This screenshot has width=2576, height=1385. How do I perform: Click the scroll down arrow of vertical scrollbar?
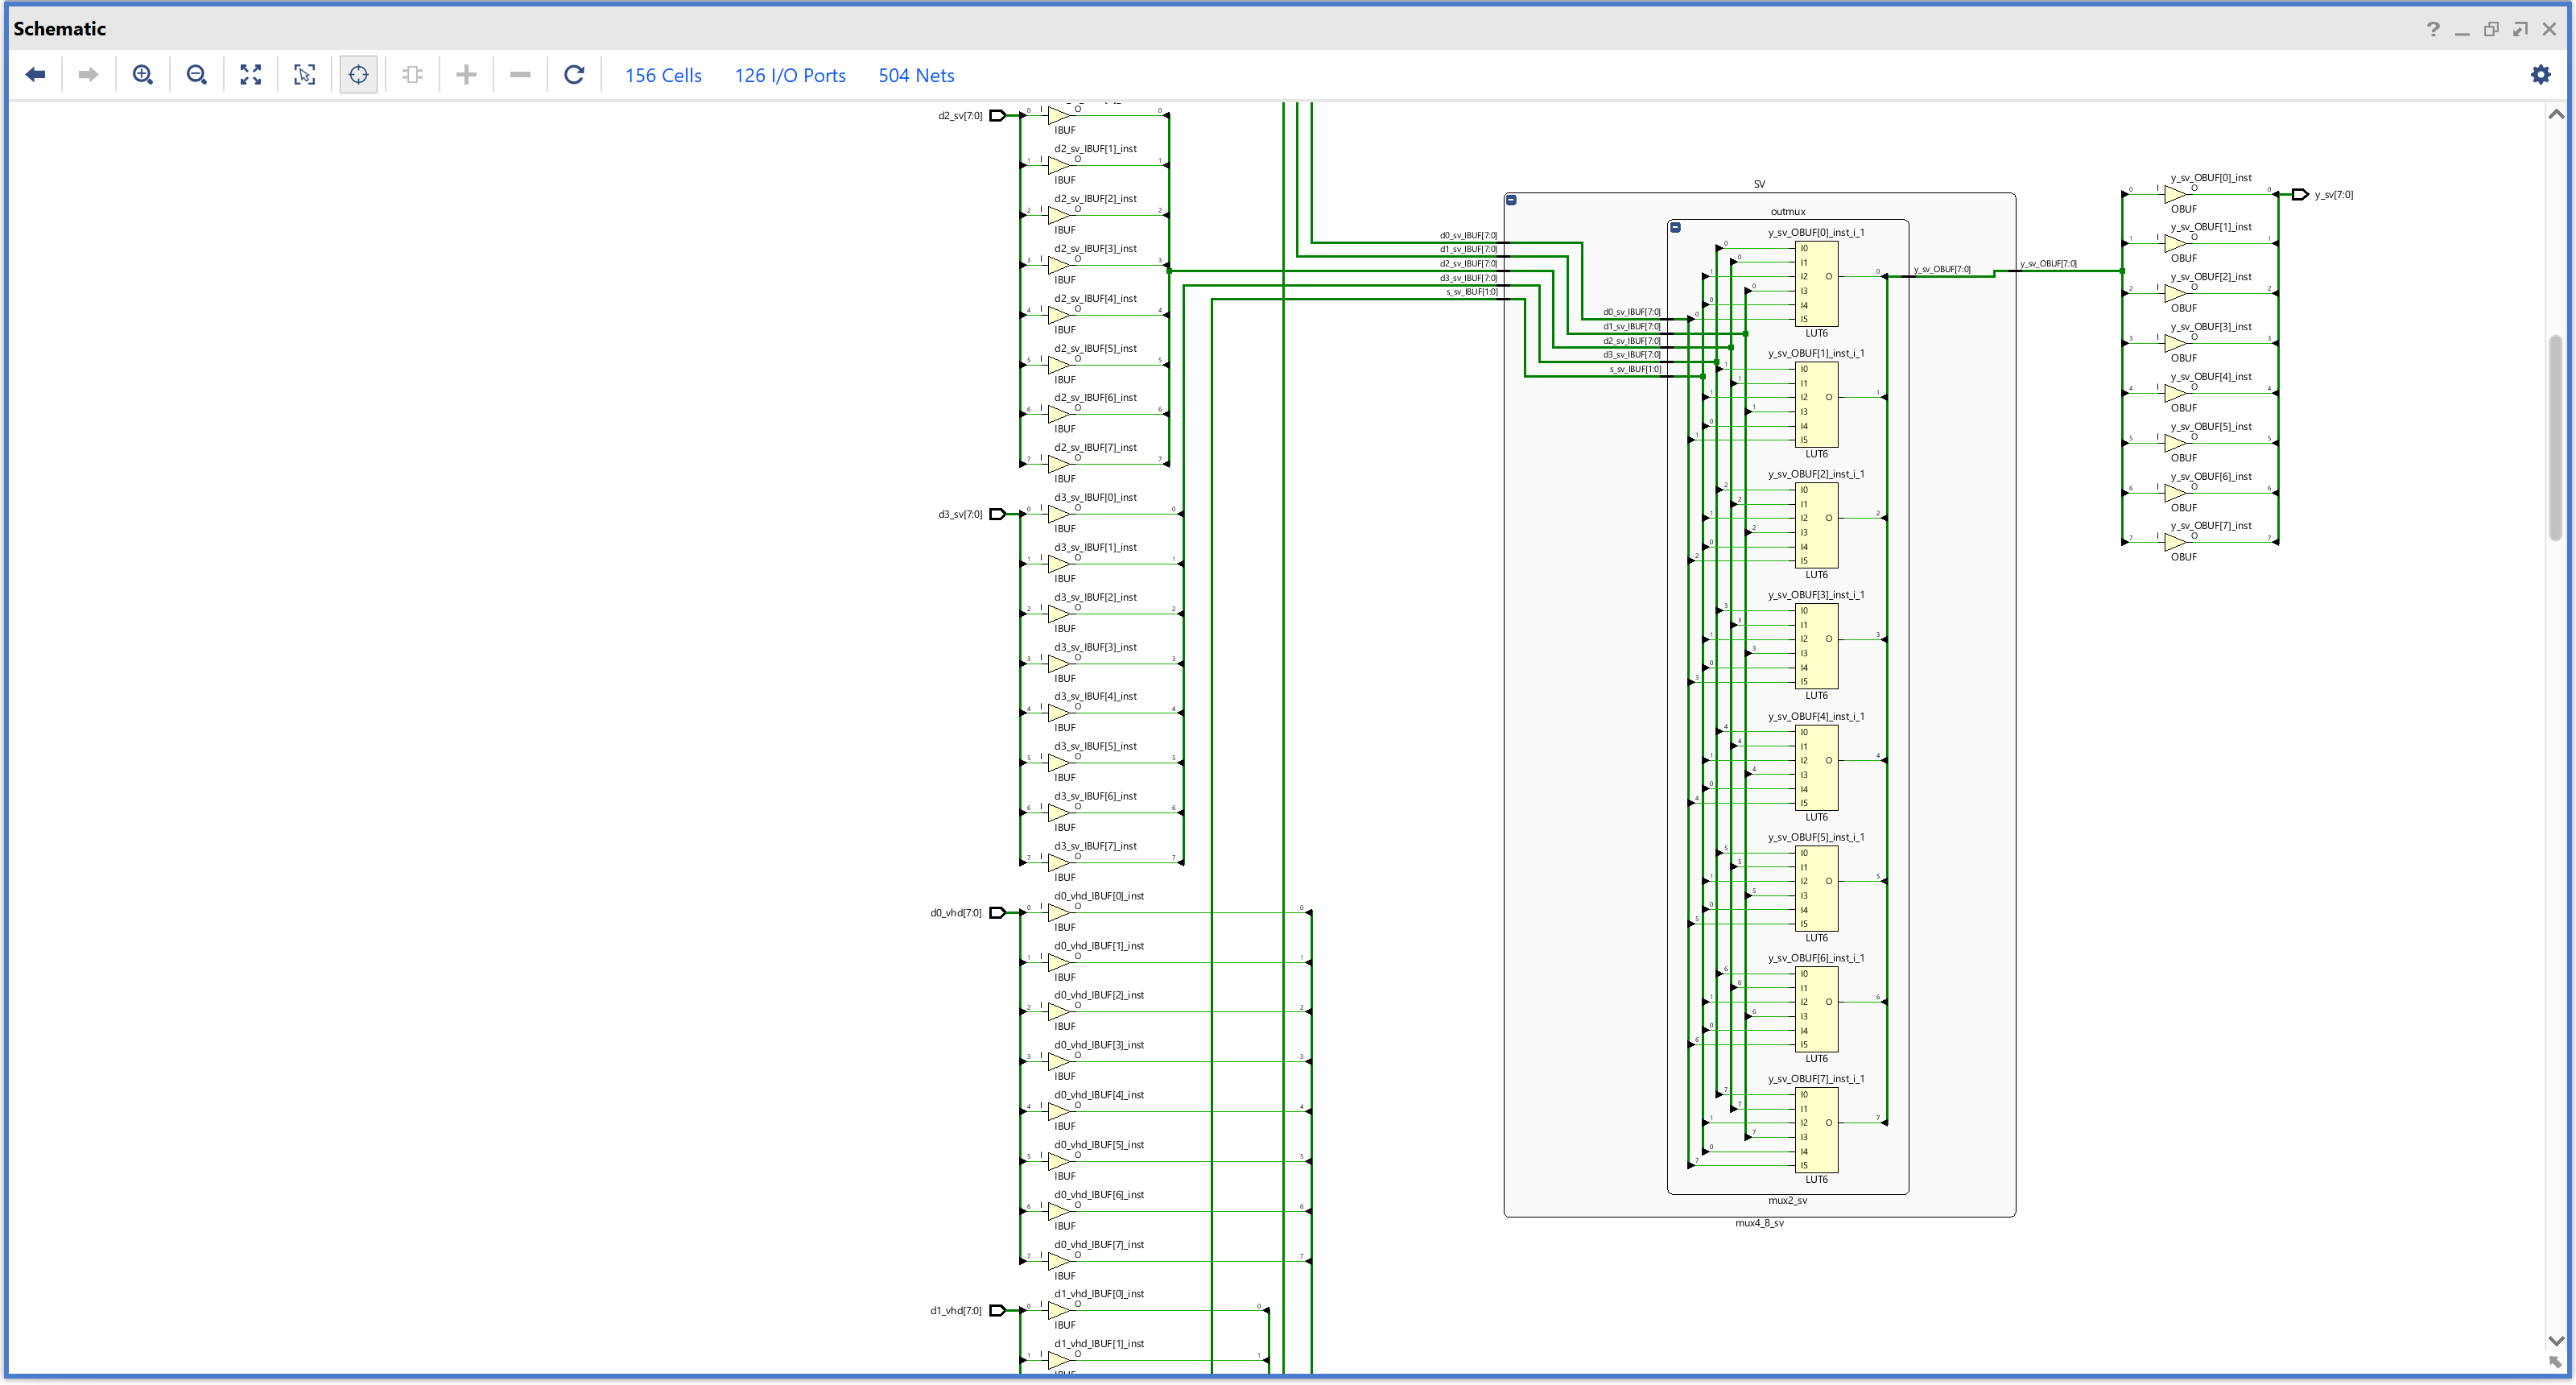click(x=2556, y=1341)
